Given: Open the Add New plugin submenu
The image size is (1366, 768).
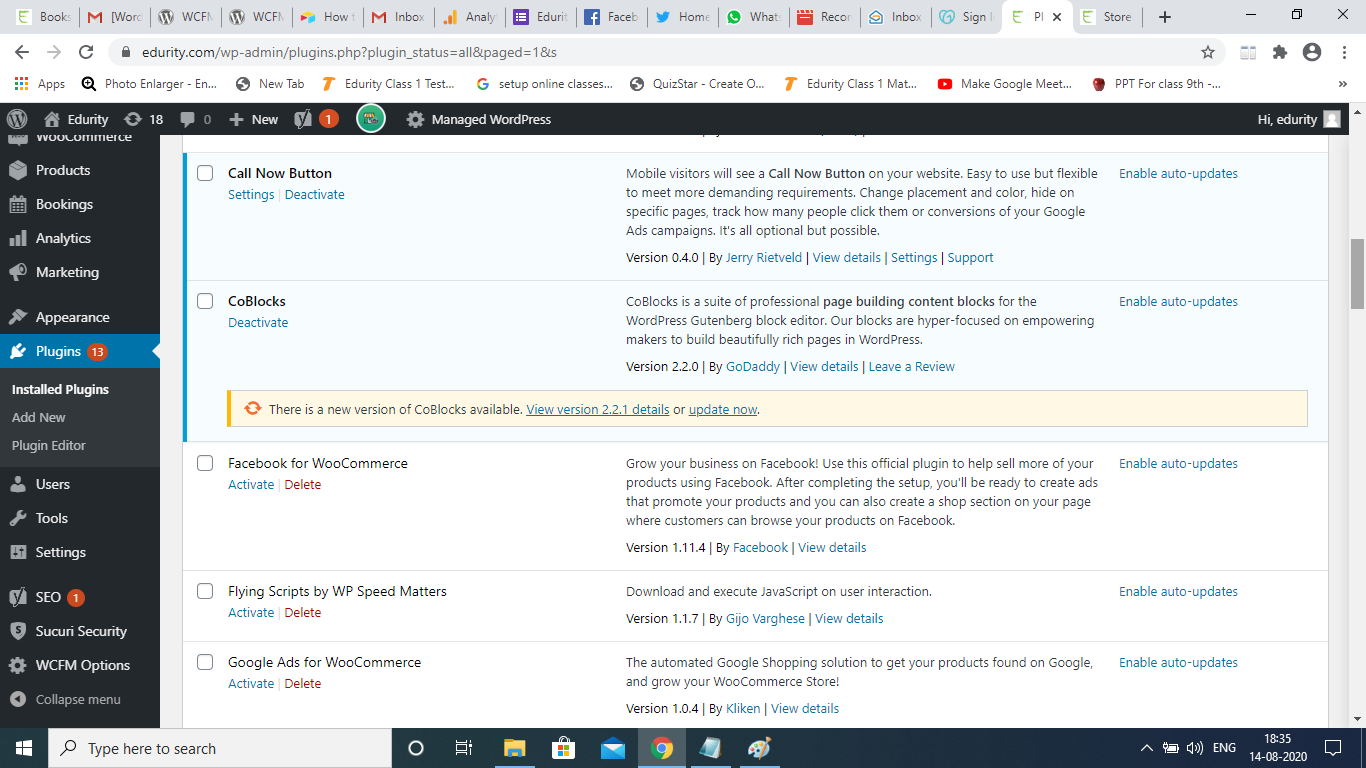Looking at the screenshot, I should 39,417.
